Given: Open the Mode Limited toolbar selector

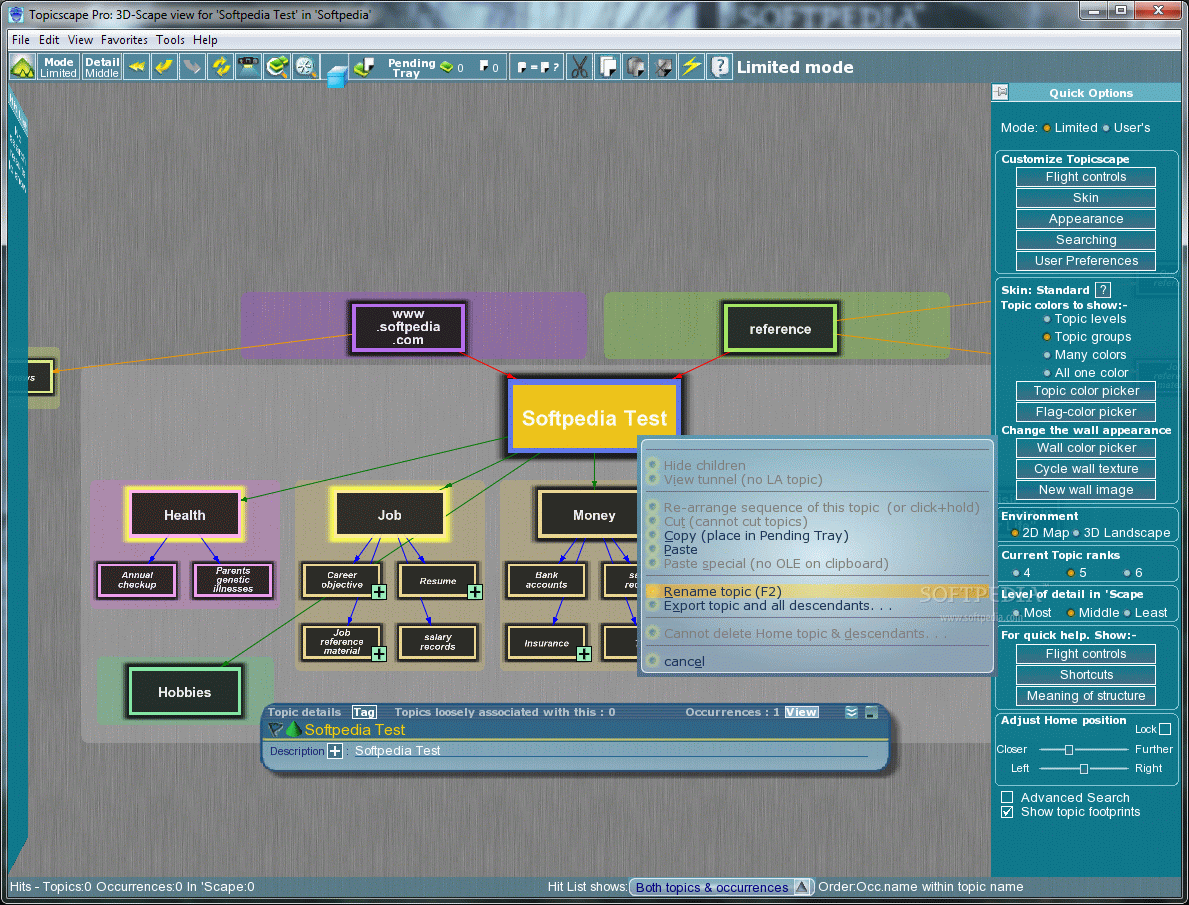Looking at the screenshot, I should (58, 68).
